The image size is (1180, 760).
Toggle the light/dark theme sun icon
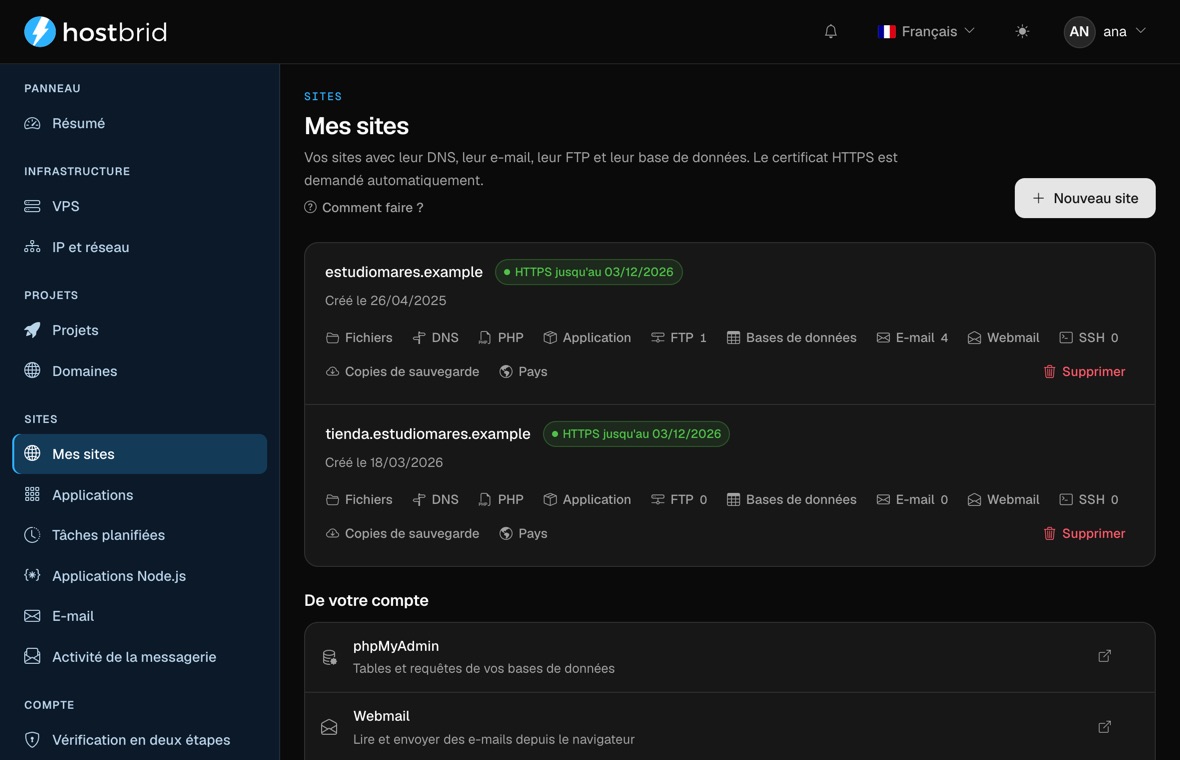click(x=1022, y=32)
